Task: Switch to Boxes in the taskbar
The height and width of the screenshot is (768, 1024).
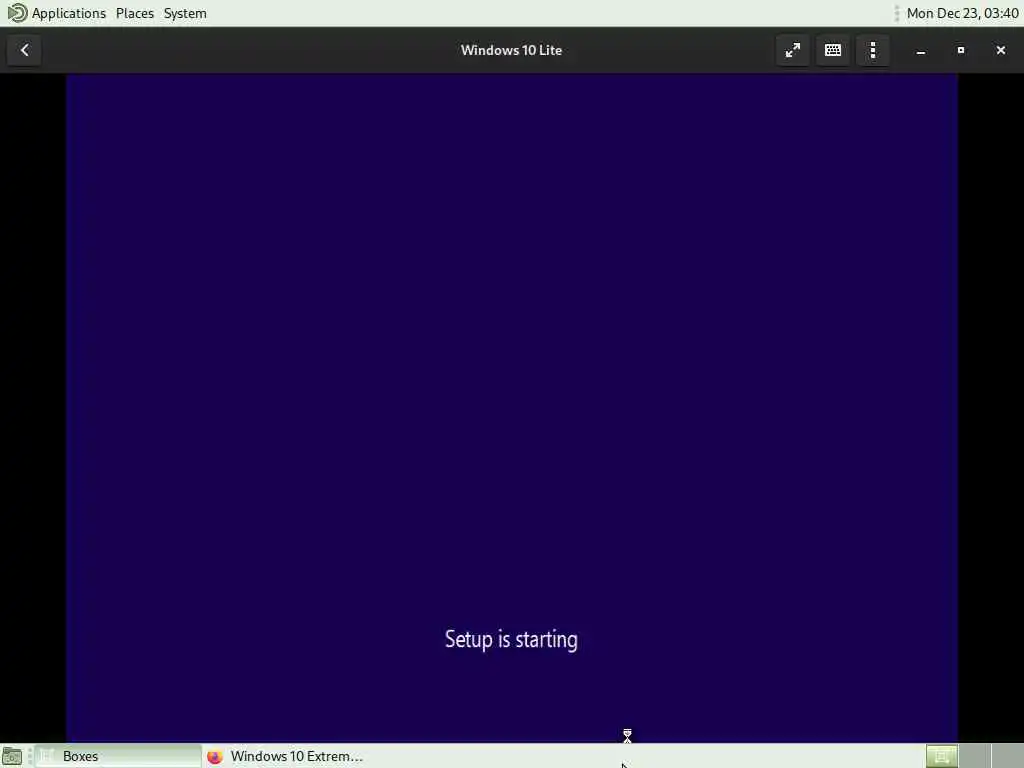Action: (118, 756)
